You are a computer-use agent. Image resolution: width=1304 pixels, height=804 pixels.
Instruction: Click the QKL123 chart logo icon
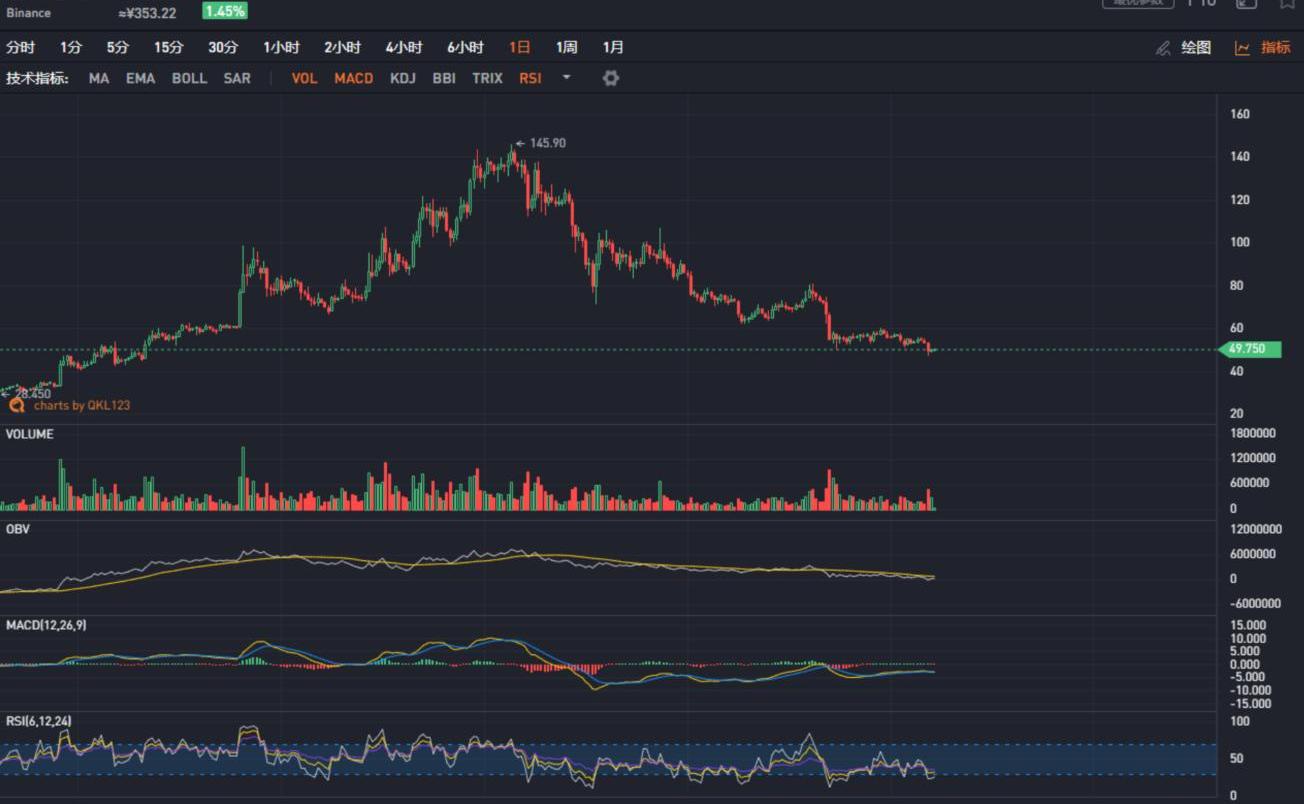tap(17, 405)
